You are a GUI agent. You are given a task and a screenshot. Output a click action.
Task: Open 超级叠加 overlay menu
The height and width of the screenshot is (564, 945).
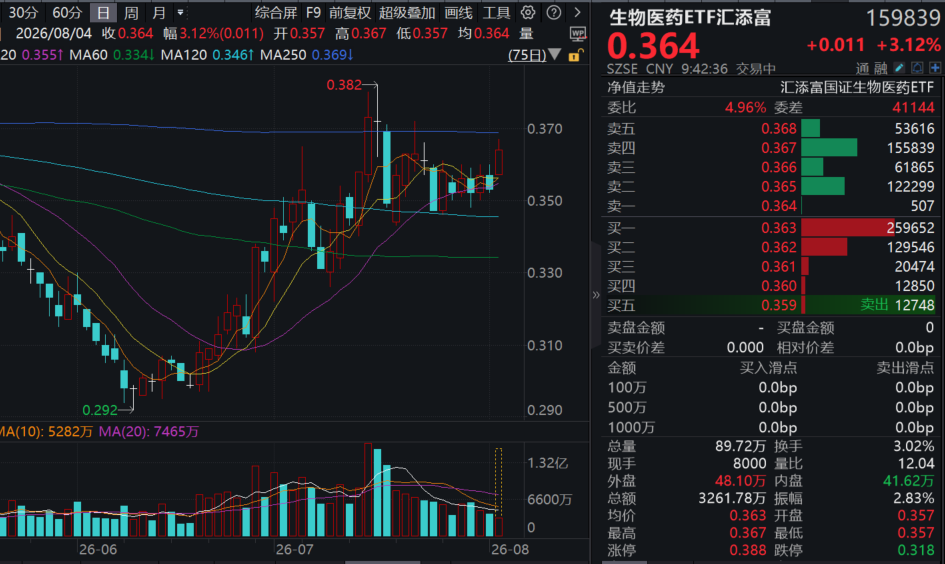[407, 12]
